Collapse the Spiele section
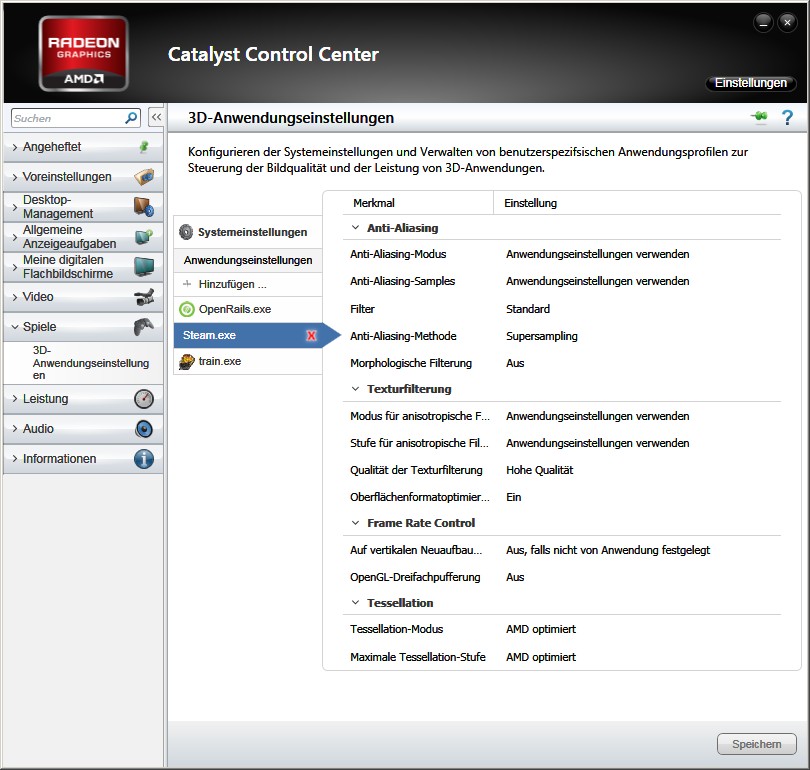Viewport: 810px width, 770px height. [14, 327]
